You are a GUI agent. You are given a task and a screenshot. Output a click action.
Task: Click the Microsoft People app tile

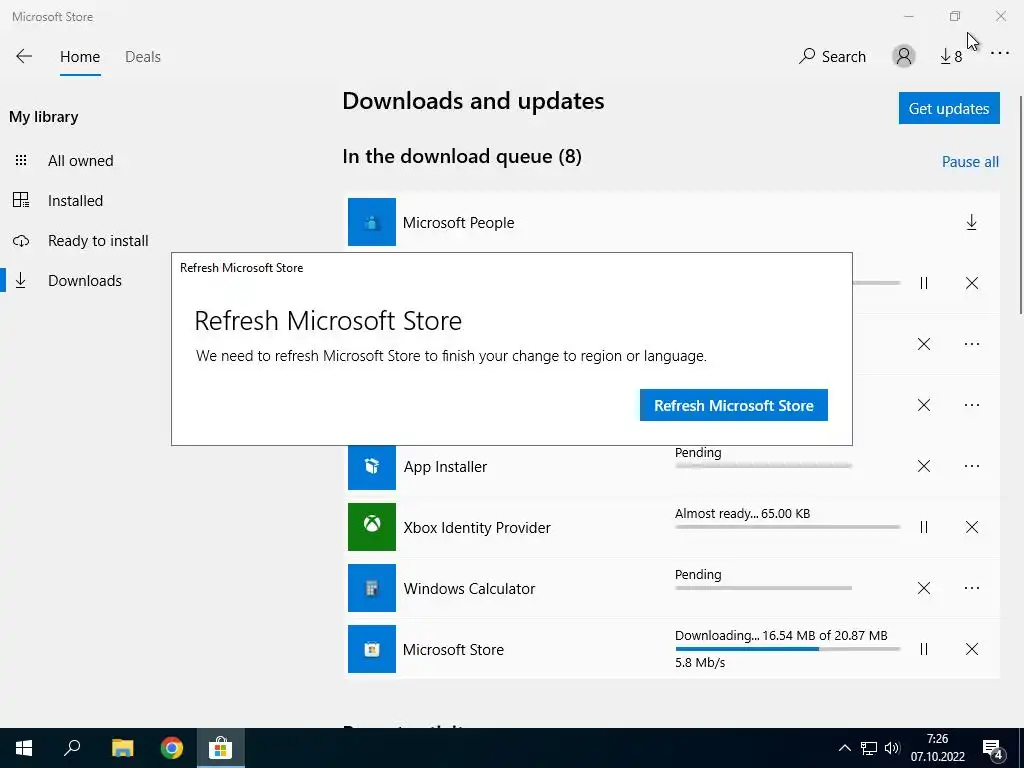point(372,222)
